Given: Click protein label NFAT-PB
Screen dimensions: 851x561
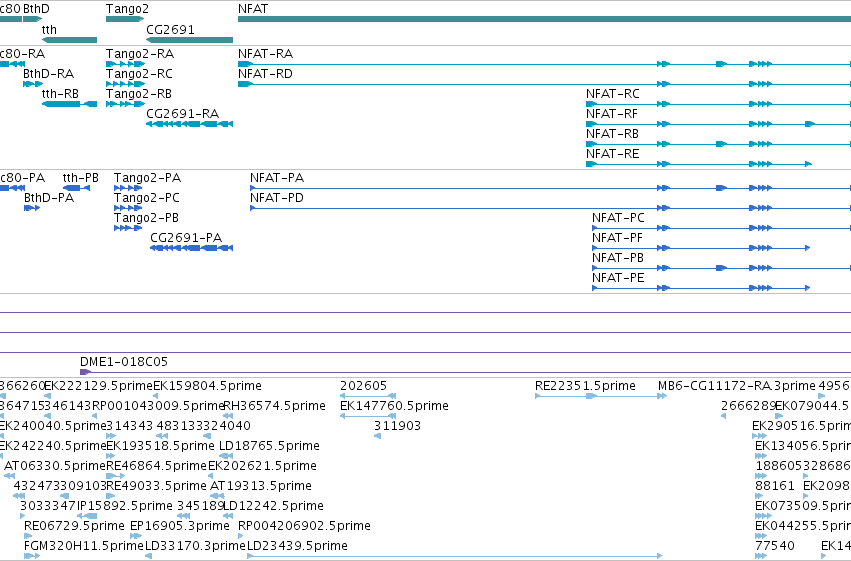Looking at the screenshot, I should [618, 258].
